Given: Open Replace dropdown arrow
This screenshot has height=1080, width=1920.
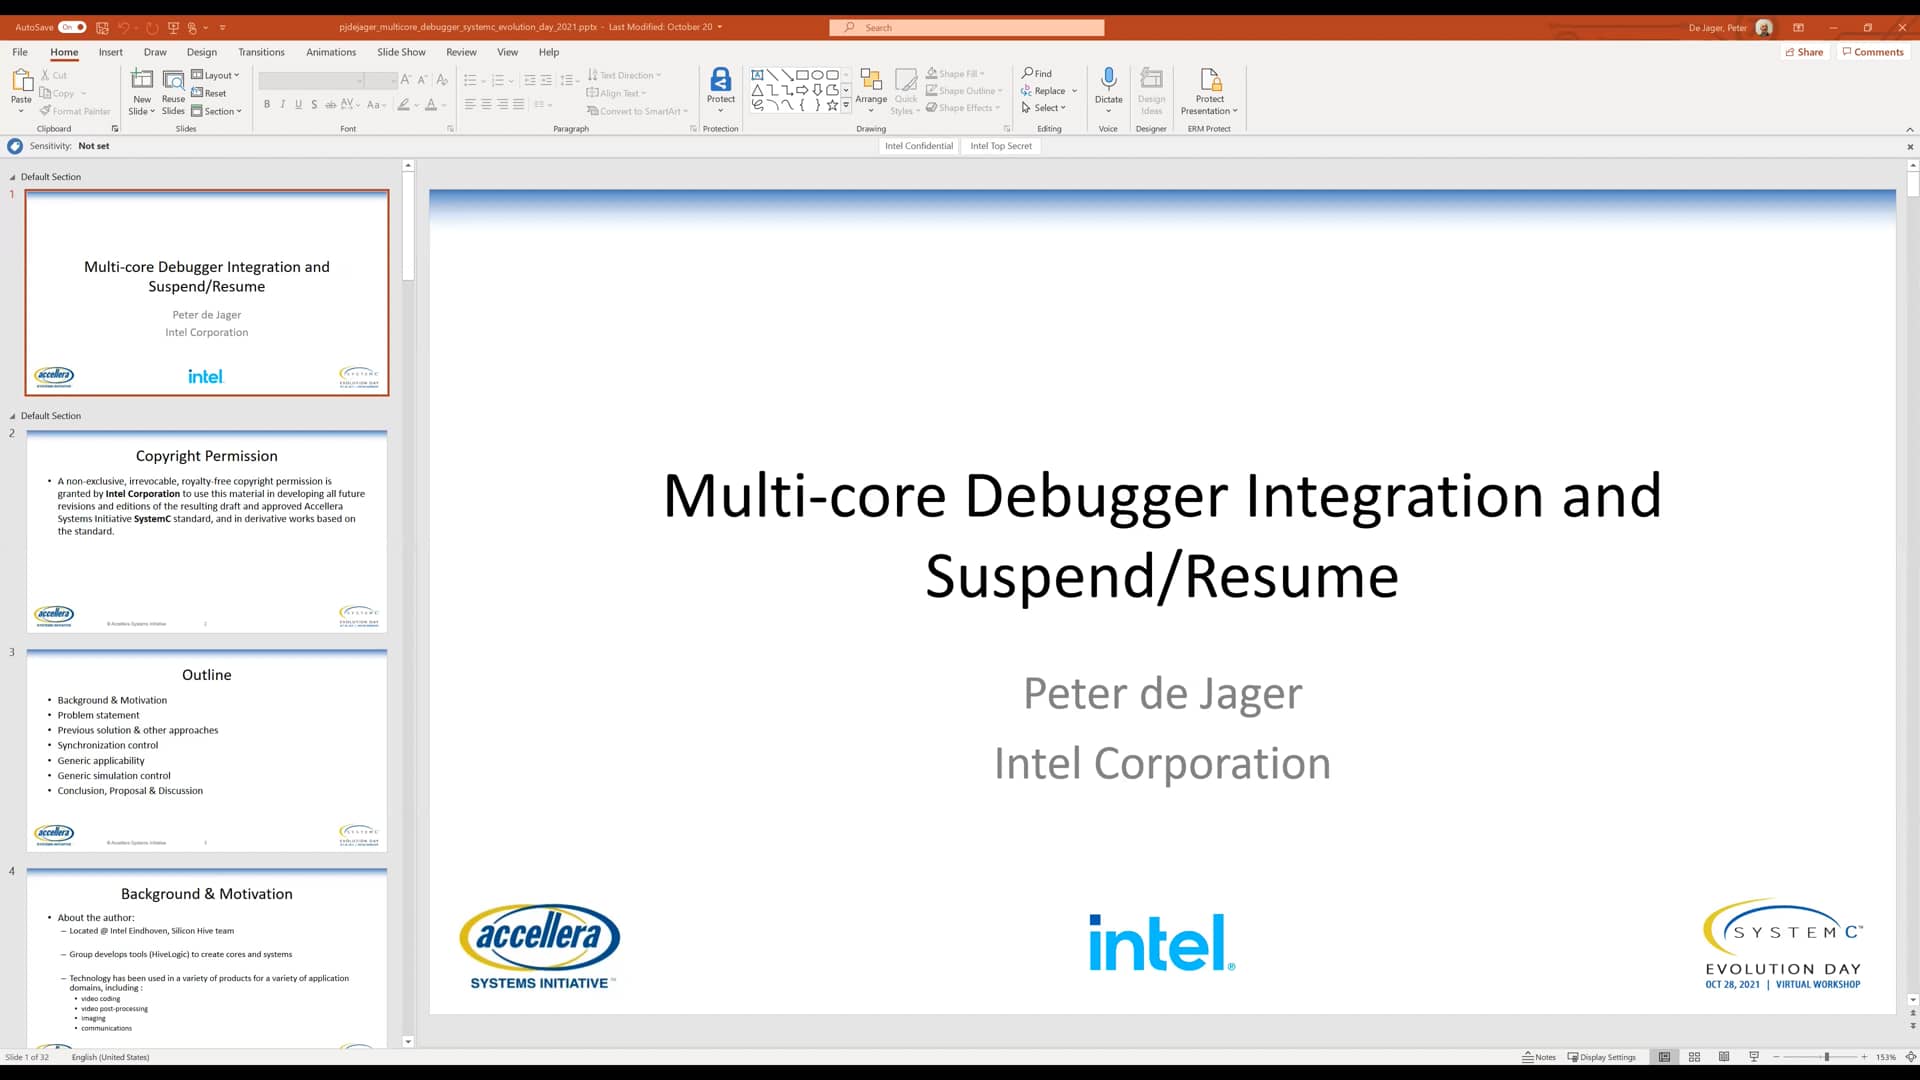Looking at the screenshot, I should pos(1075,91).
